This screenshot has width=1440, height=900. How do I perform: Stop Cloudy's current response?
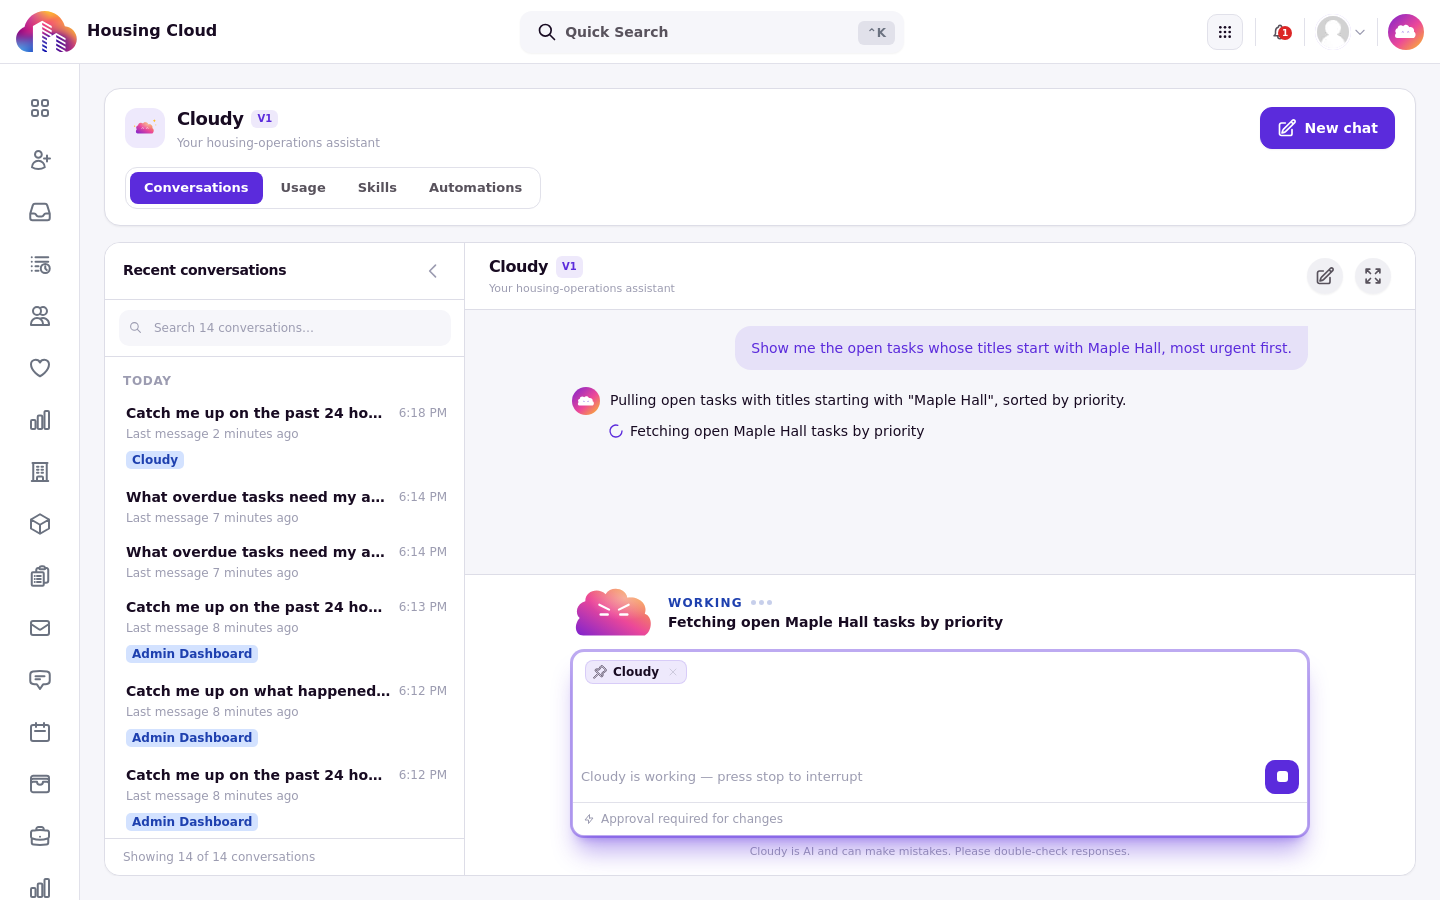point(1282,777)
